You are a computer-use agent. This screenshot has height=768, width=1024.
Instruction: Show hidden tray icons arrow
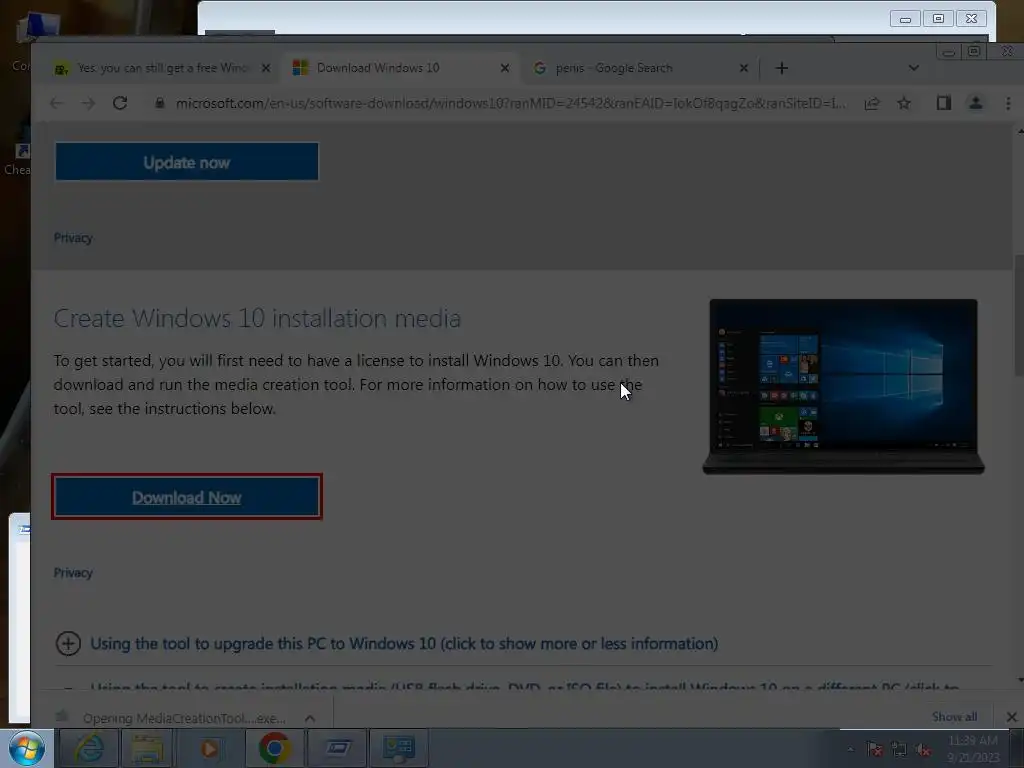pyautogui.click(x=850, y=749)
